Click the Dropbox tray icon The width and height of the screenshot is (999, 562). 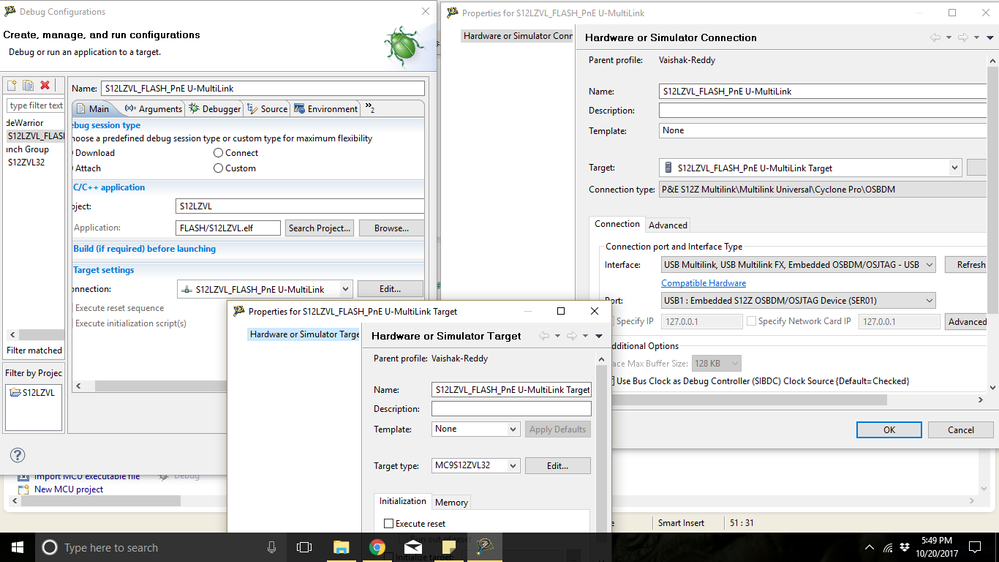905,547
